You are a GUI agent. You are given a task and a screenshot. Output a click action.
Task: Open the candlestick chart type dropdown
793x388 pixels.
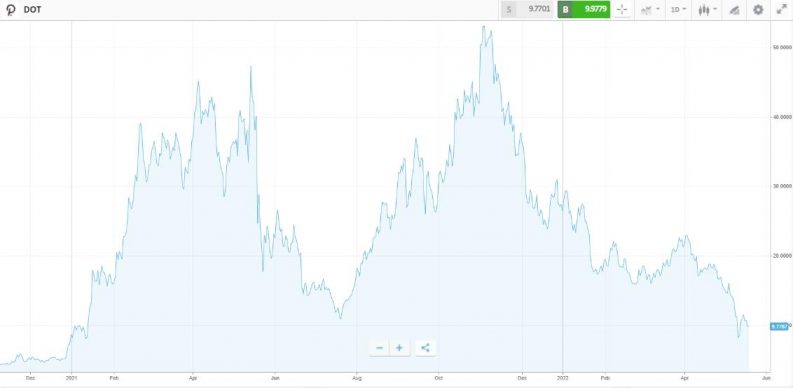(707, 9)
